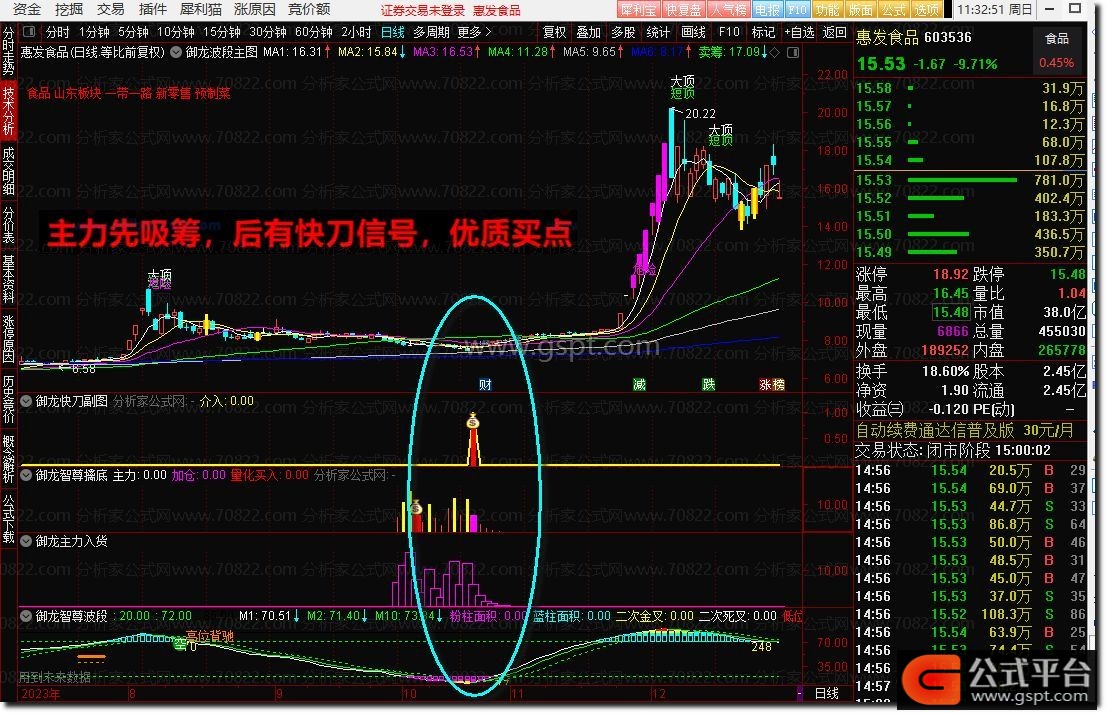
Task: Click the 叠加 overlay button
Action: coord(589,32)
